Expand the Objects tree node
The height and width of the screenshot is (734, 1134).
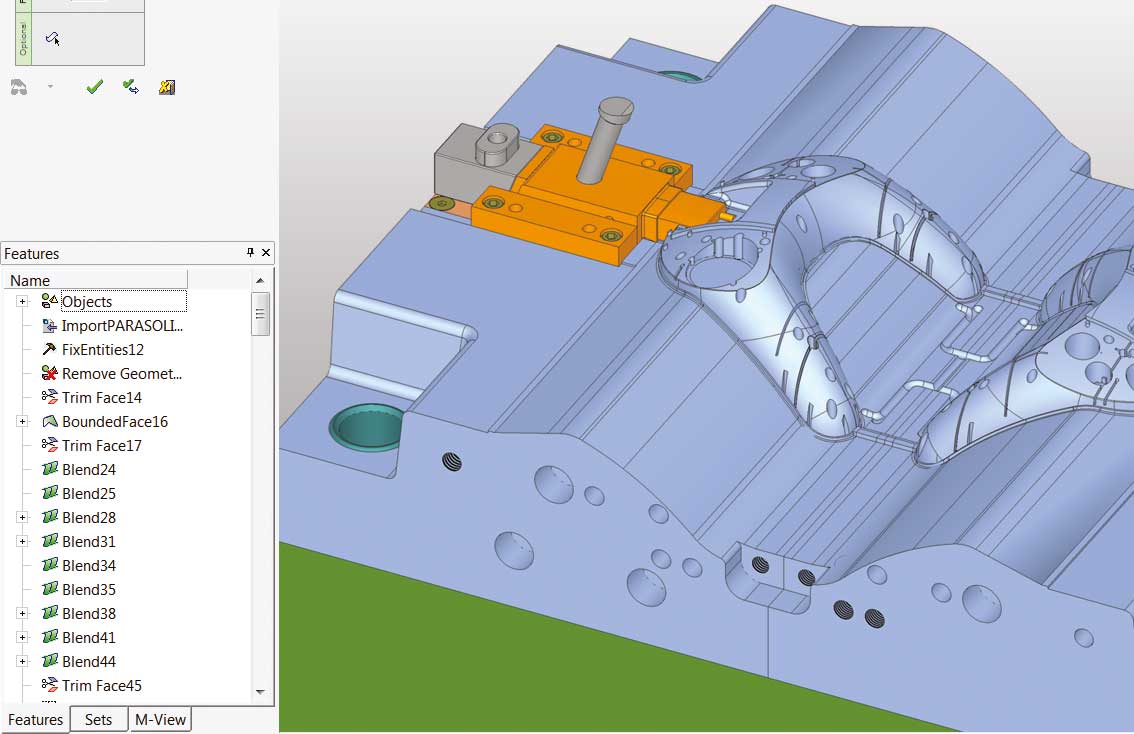pos(22,301)
